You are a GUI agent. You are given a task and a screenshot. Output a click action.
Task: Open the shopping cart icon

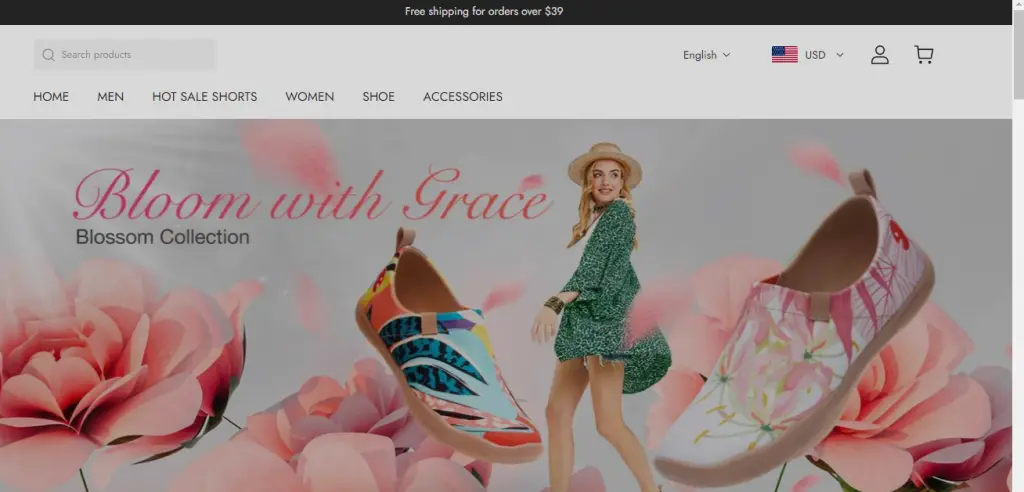[x=923, y=55]
